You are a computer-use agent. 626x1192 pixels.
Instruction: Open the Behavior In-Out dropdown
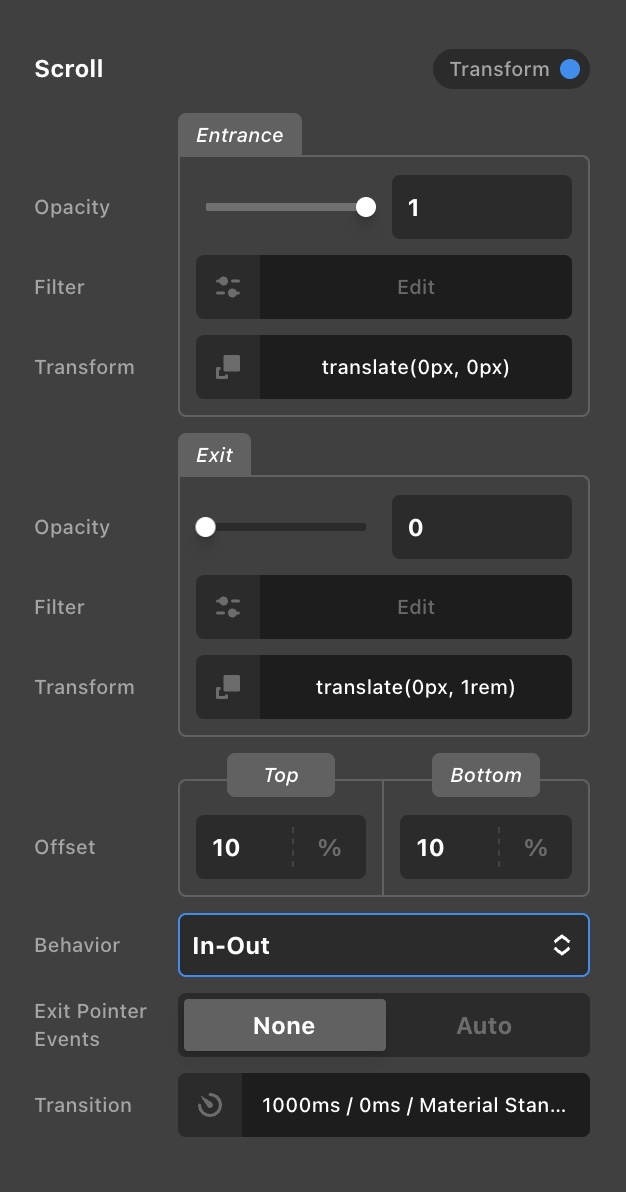[x=384, y=945]
